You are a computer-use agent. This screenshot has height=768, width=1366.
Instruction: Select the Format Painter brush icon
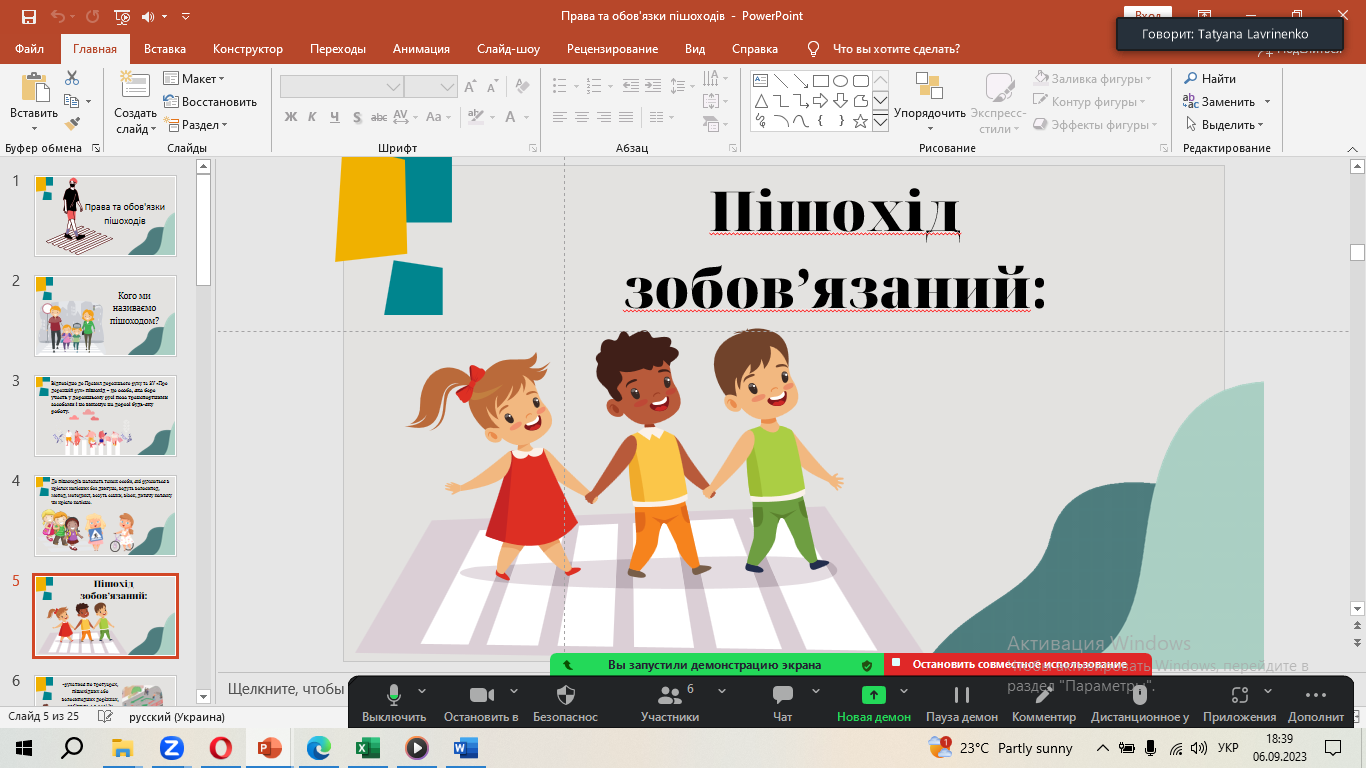[72, 124]
